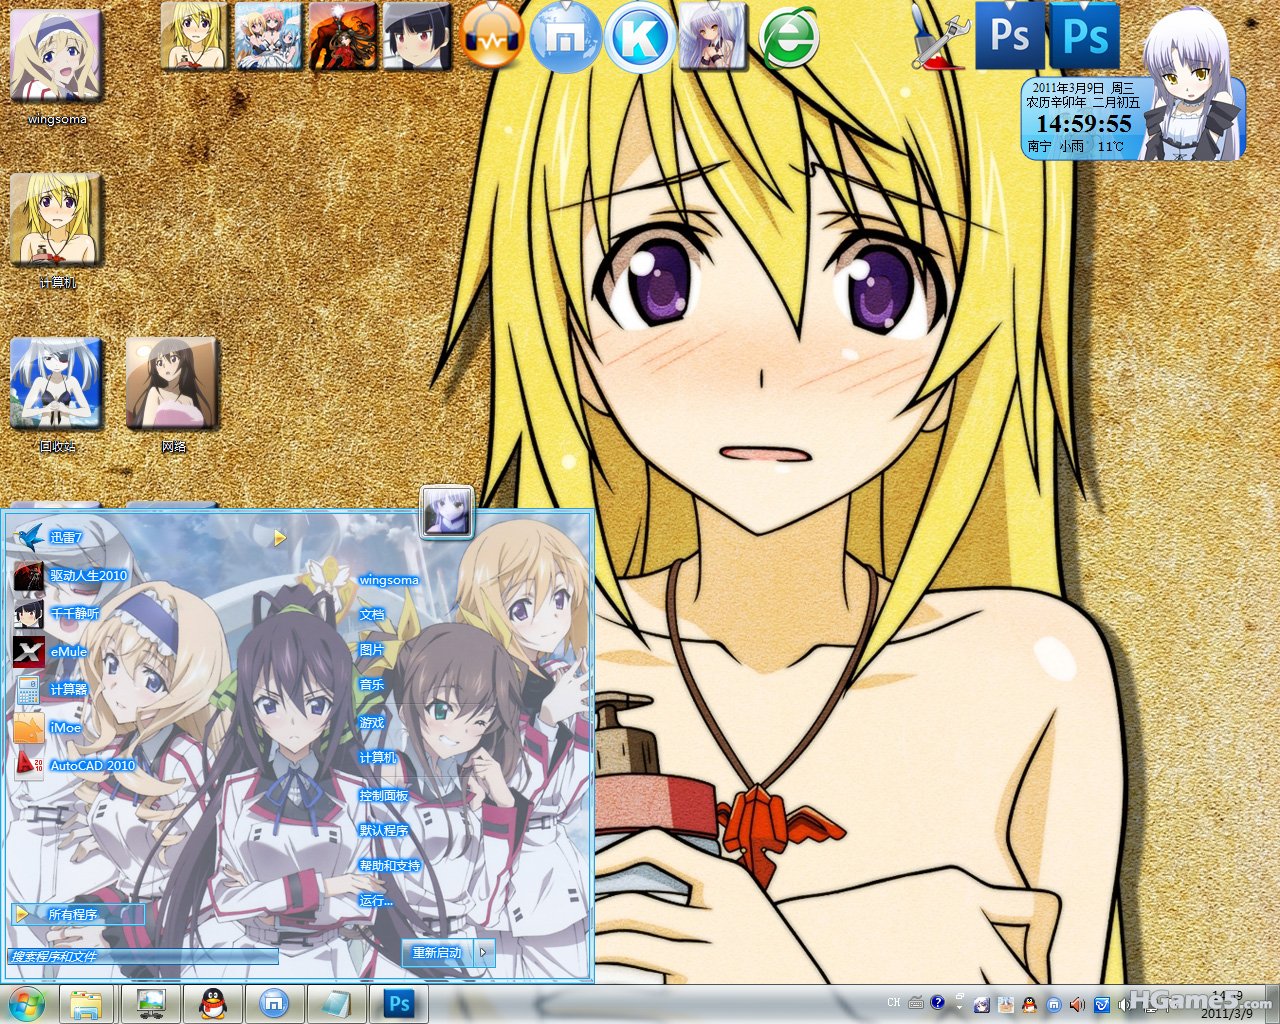Click the 搜索程序和文件 search box
The height and width of the screenshot is (1024, 1280).
(142, 957)
